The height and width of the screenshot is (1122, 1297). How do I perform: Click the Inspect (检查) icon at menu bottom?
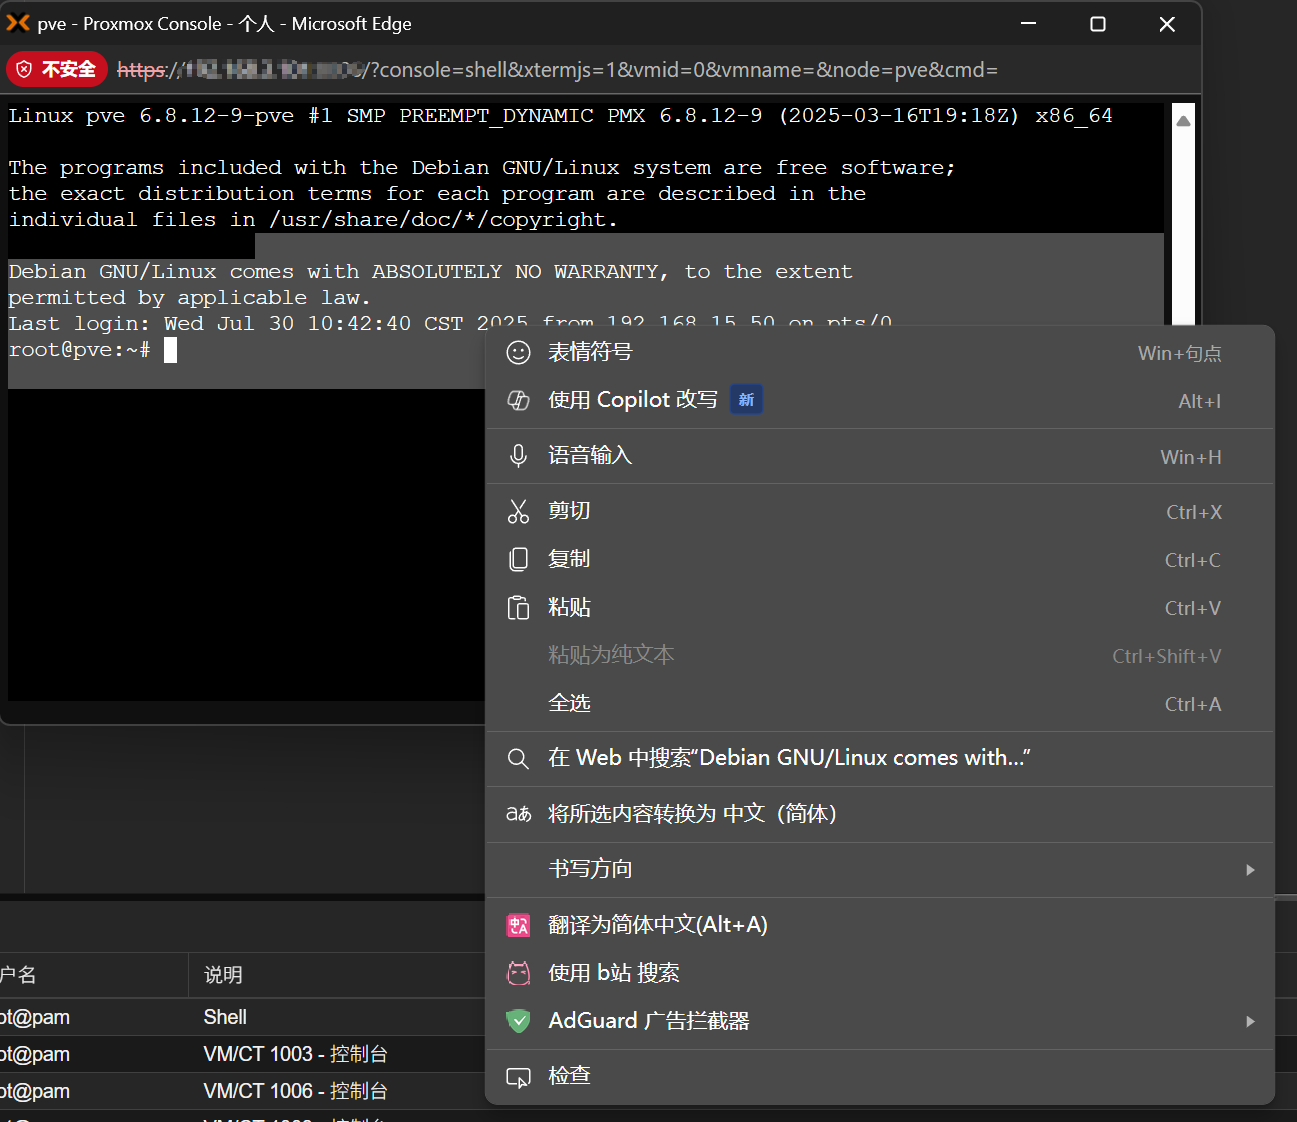click(518, 1077)
